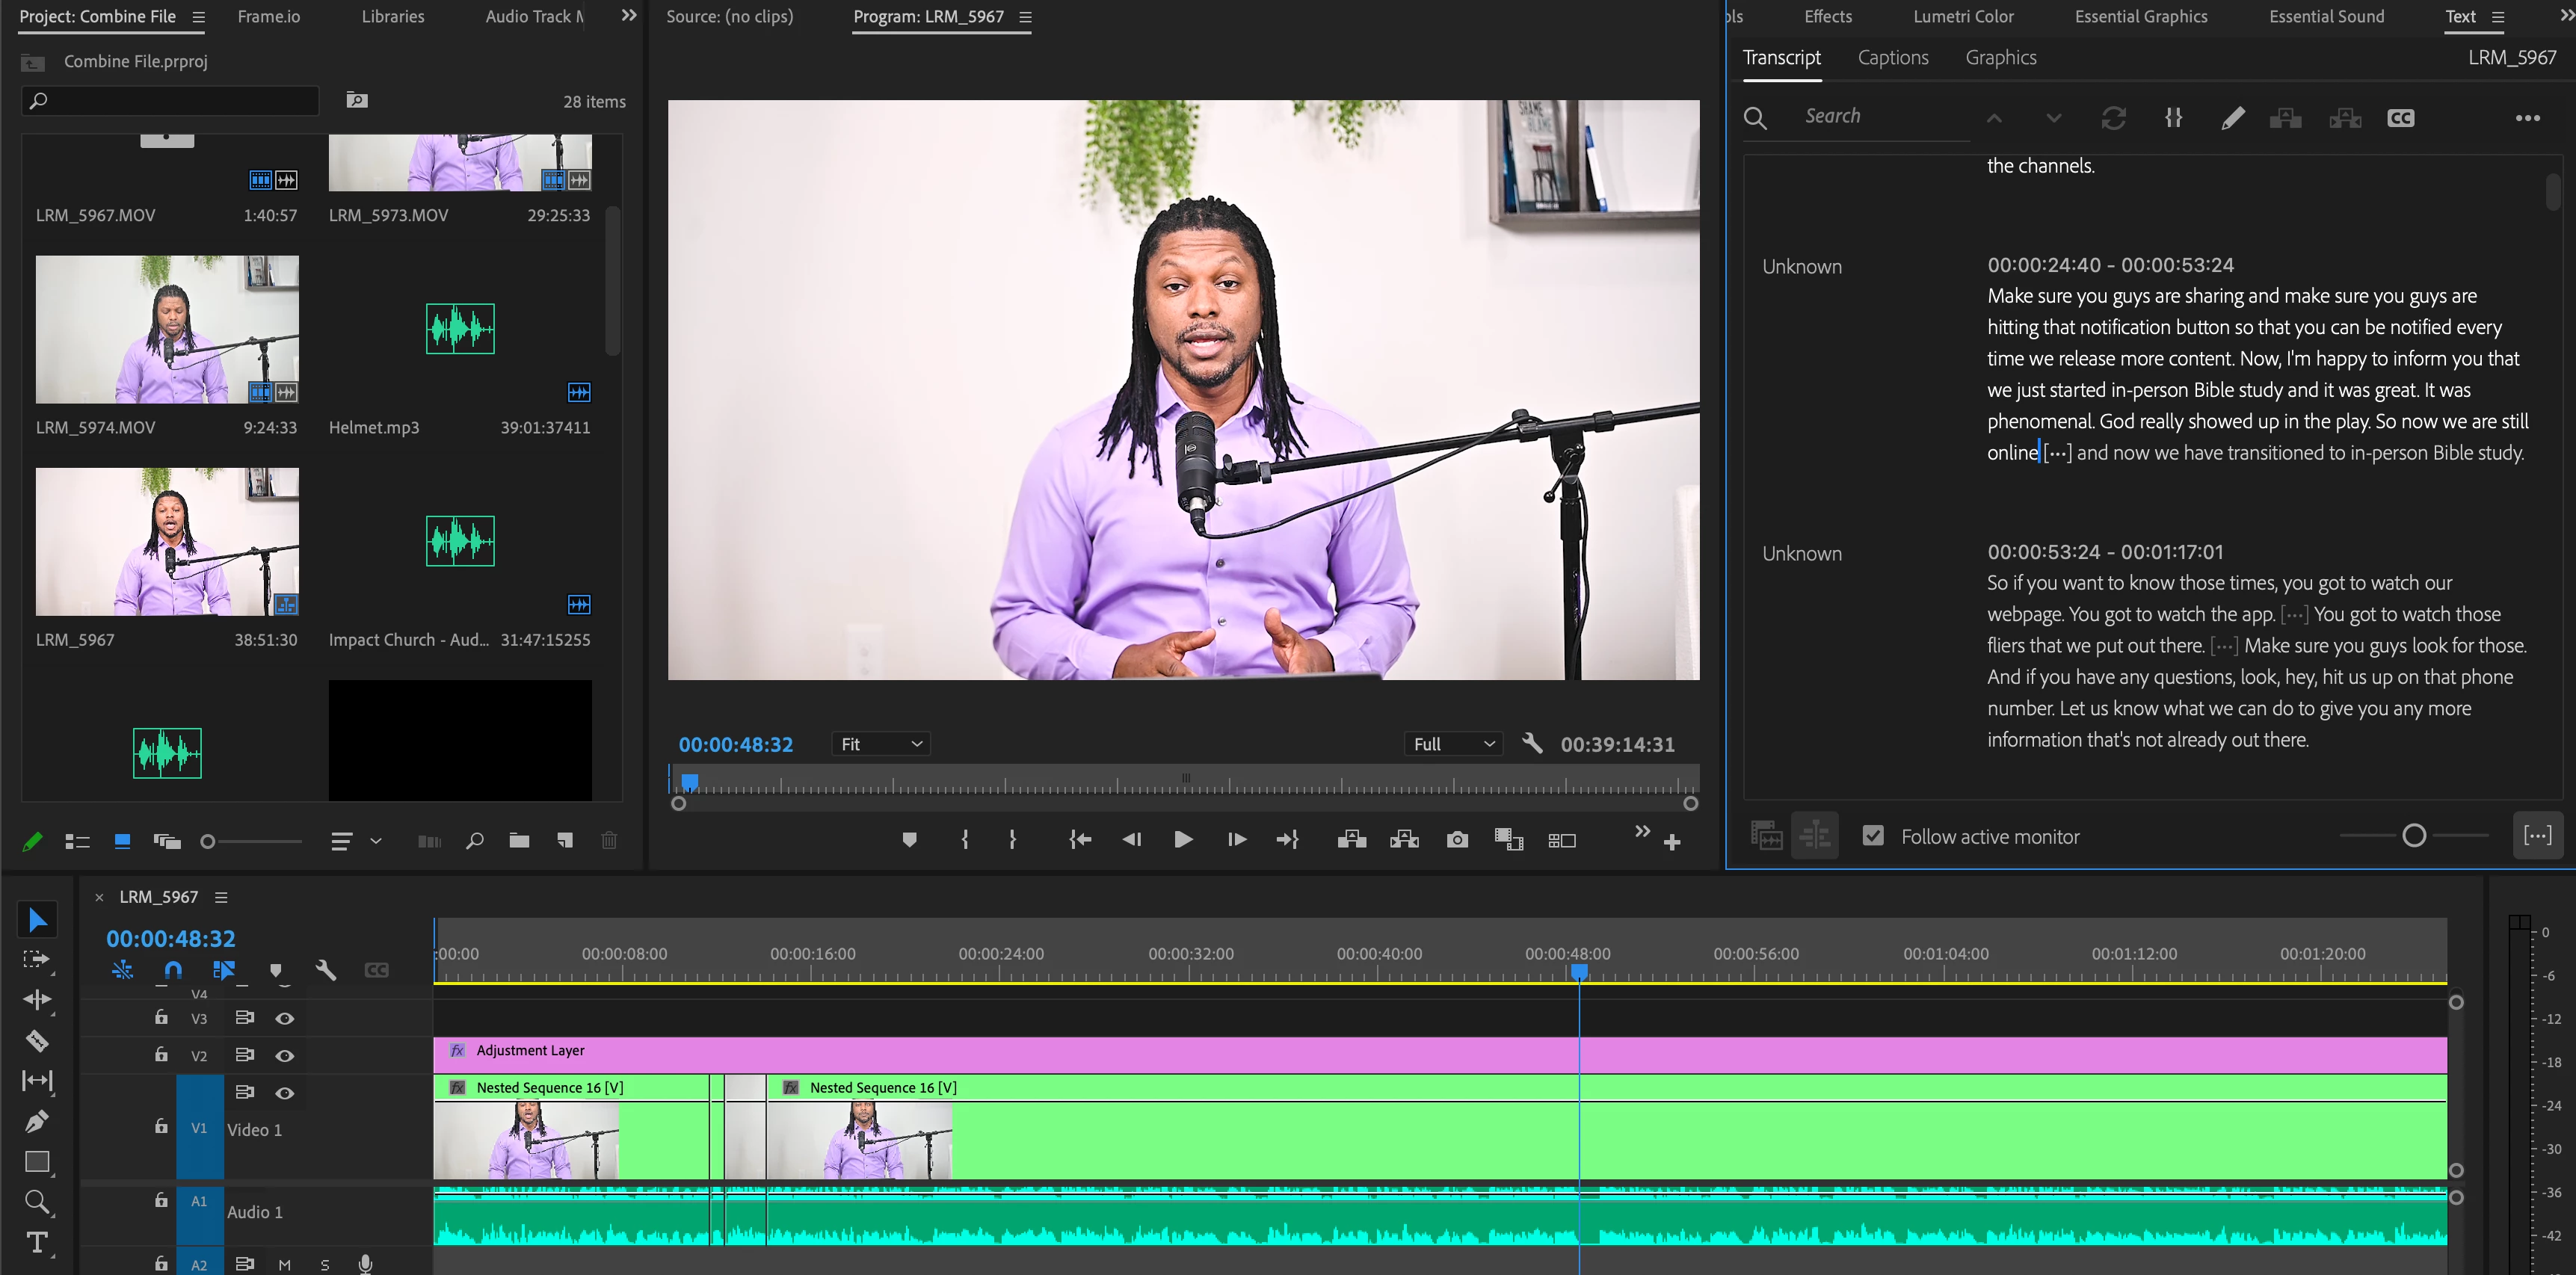Screen dimensions: 2576x1275
Task: Select the Razor tool
Action: [37, 1041]
